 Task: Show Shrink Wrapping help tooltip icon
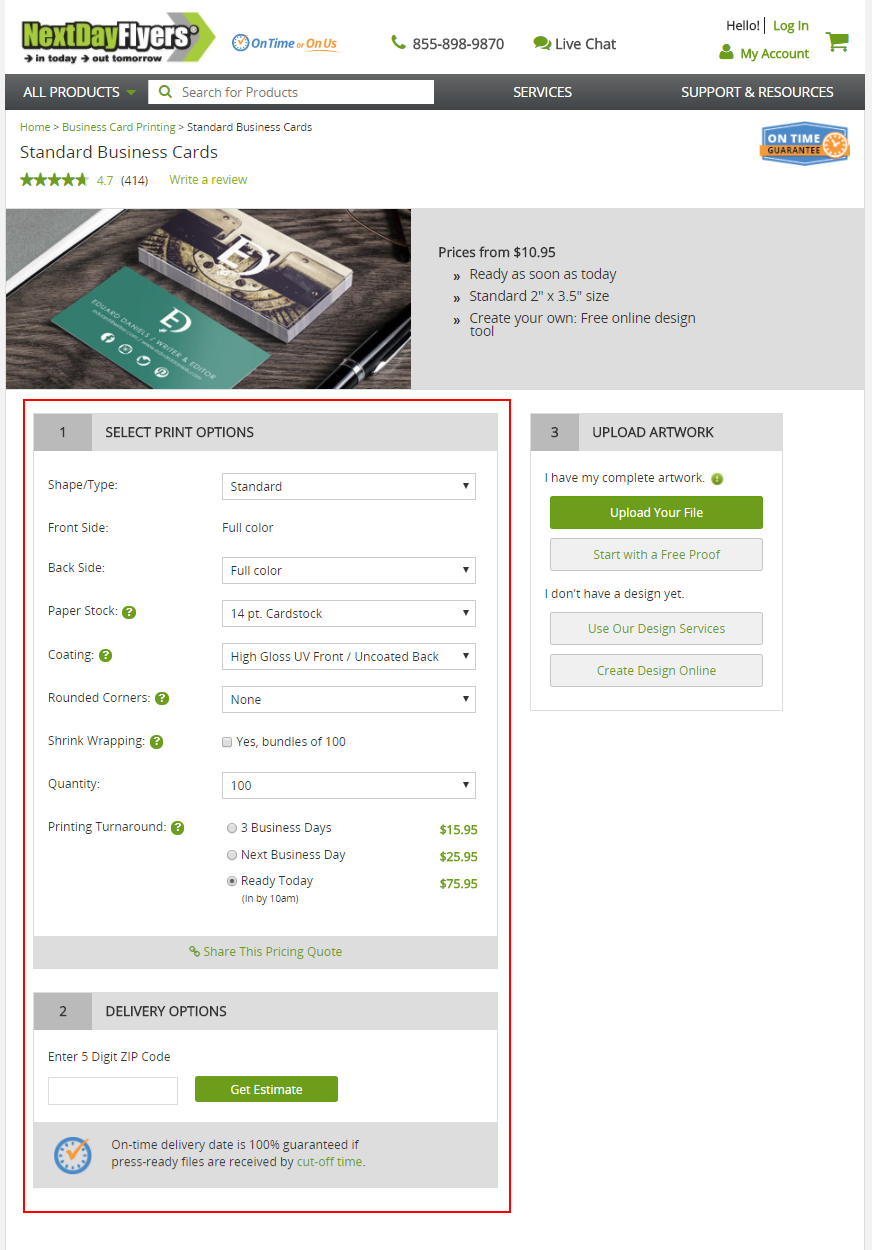pos(156,742)
